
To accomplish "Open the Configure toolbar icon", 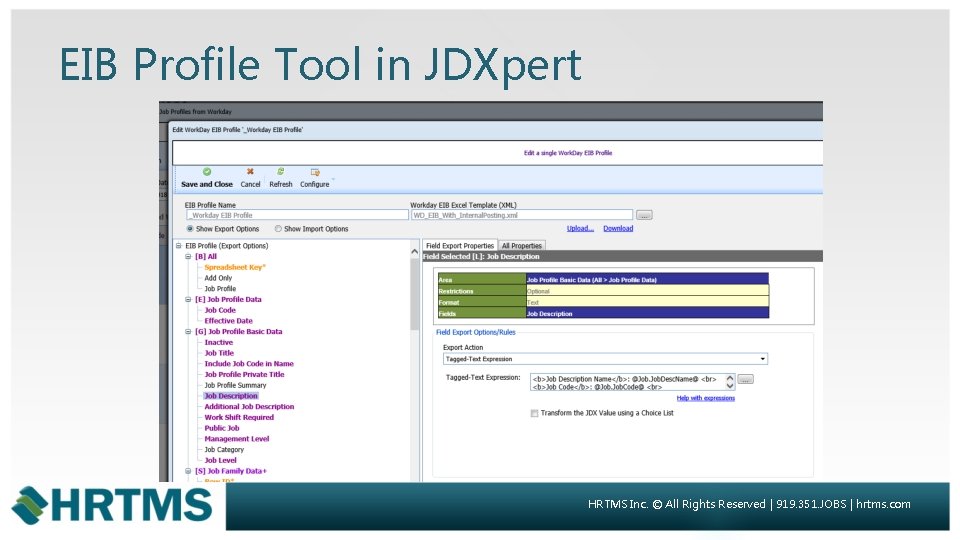I will coord(315,173).
